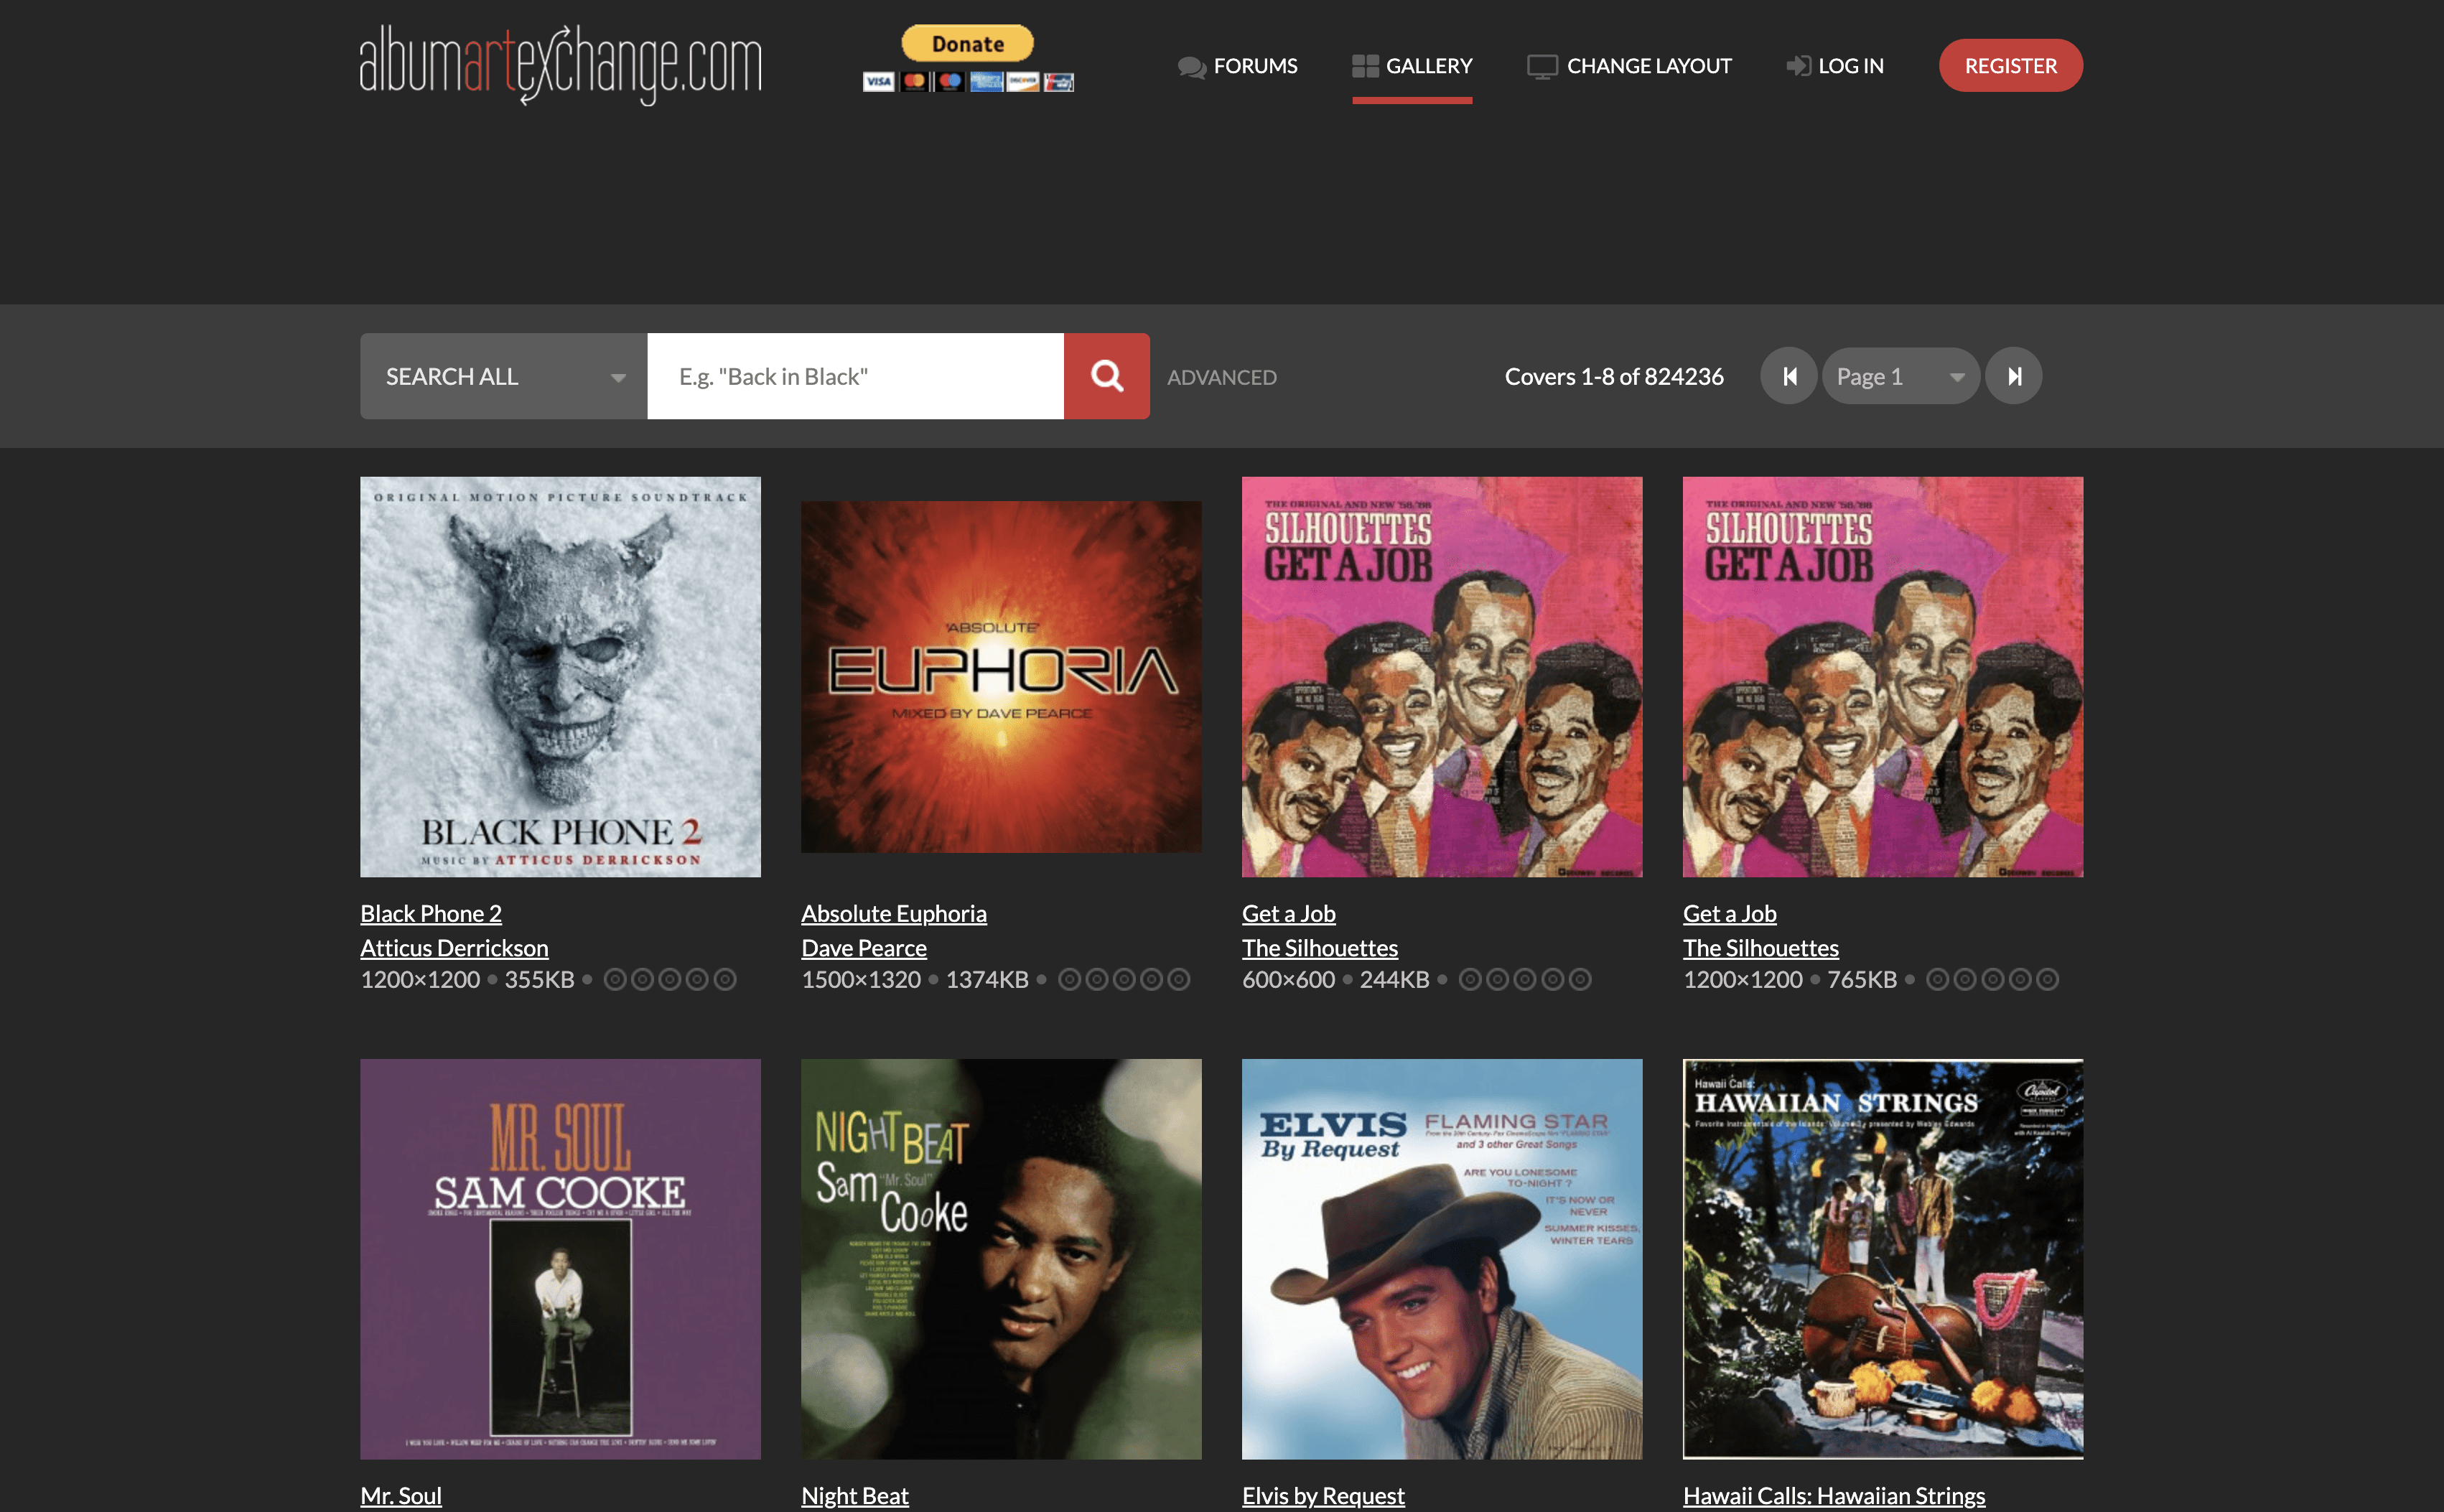Viewport: 2444px width, 1512px height.
Task: Open the ADVANCED search options
Action: point(1221,378)
